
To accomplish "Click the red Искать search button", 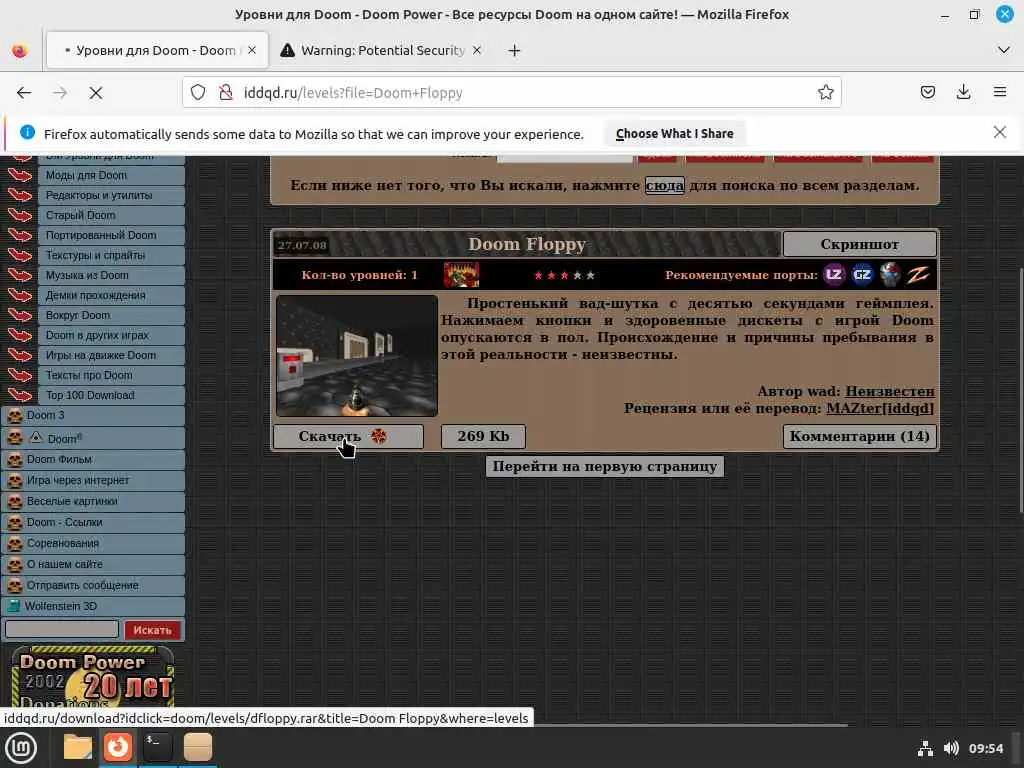I will pyautogui.click(x=152, y=630).
